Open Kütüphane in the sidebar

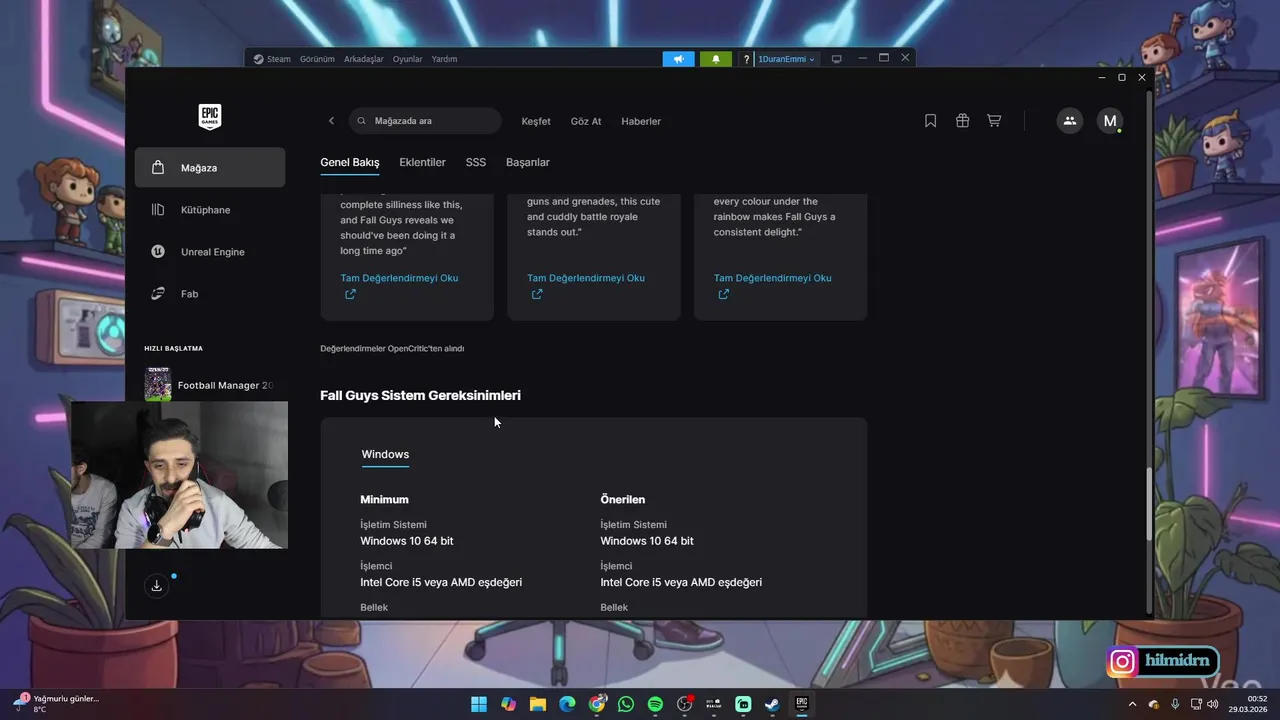[210, 210]
